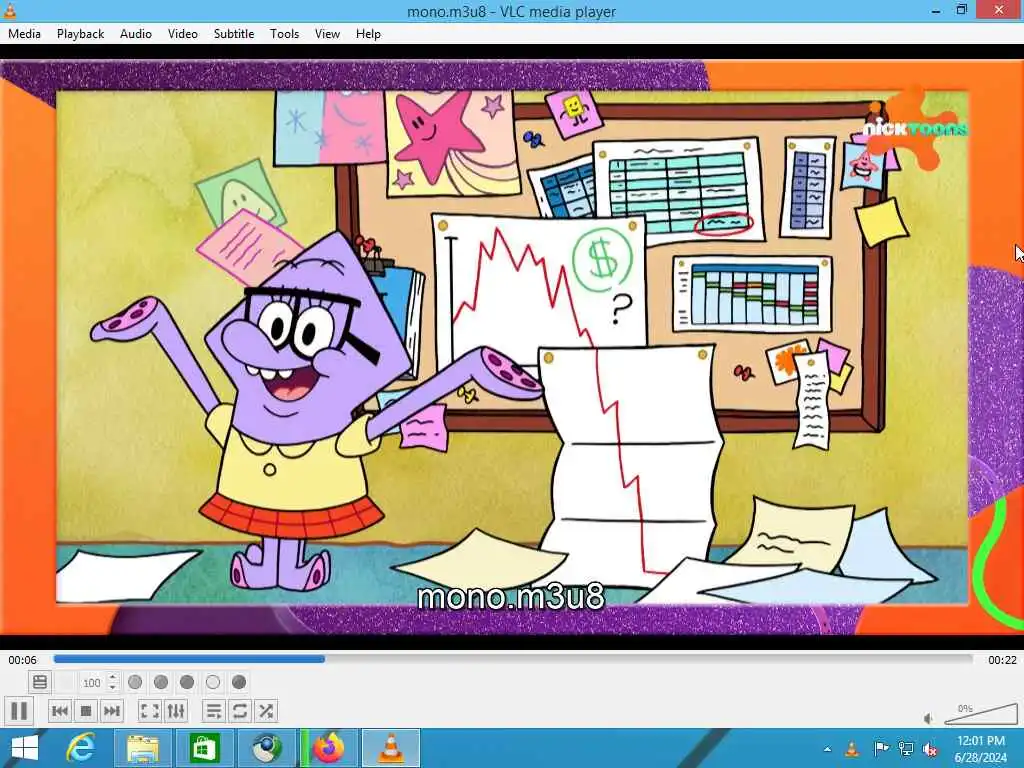Close the VLC media player window
Screen dimensions: 1024x768
point(999,10)
